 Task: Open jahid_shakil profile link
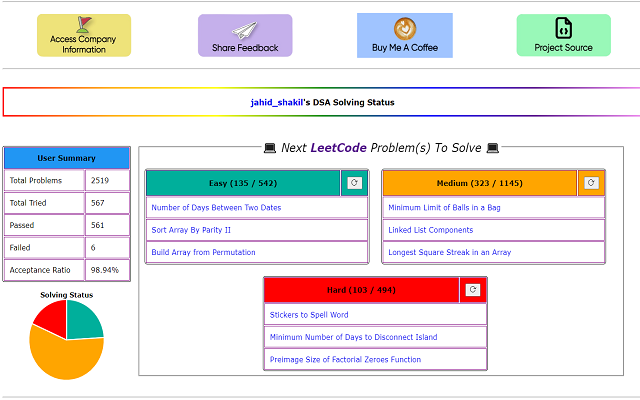(276, 102)
